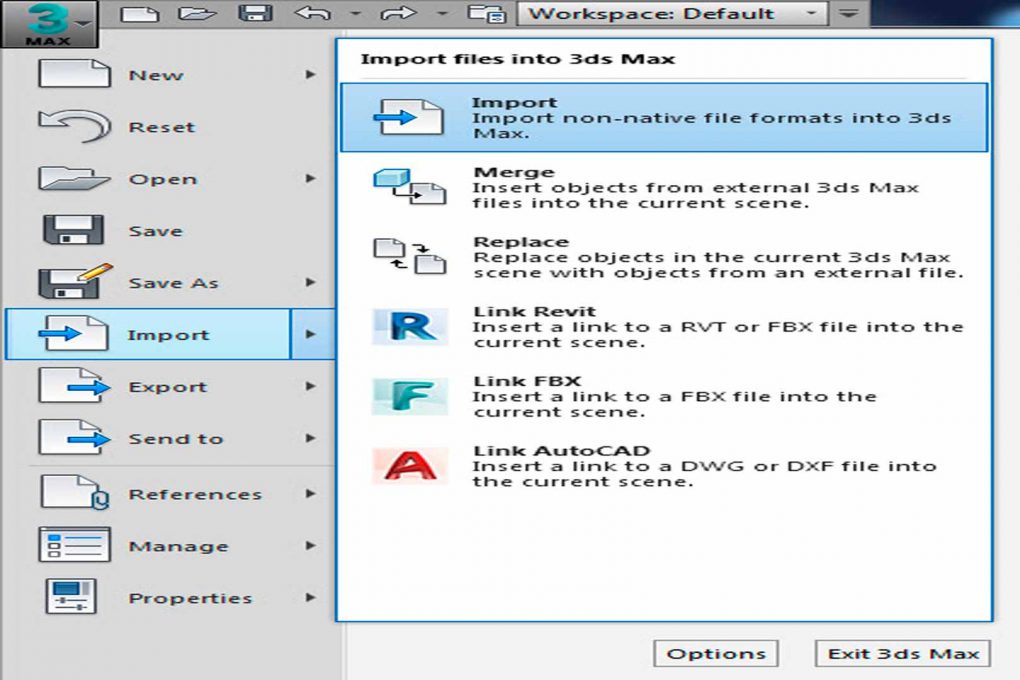Viewport: 1020px width, 680px height.
Task: Open the References menu item
Action: [194, 493]
